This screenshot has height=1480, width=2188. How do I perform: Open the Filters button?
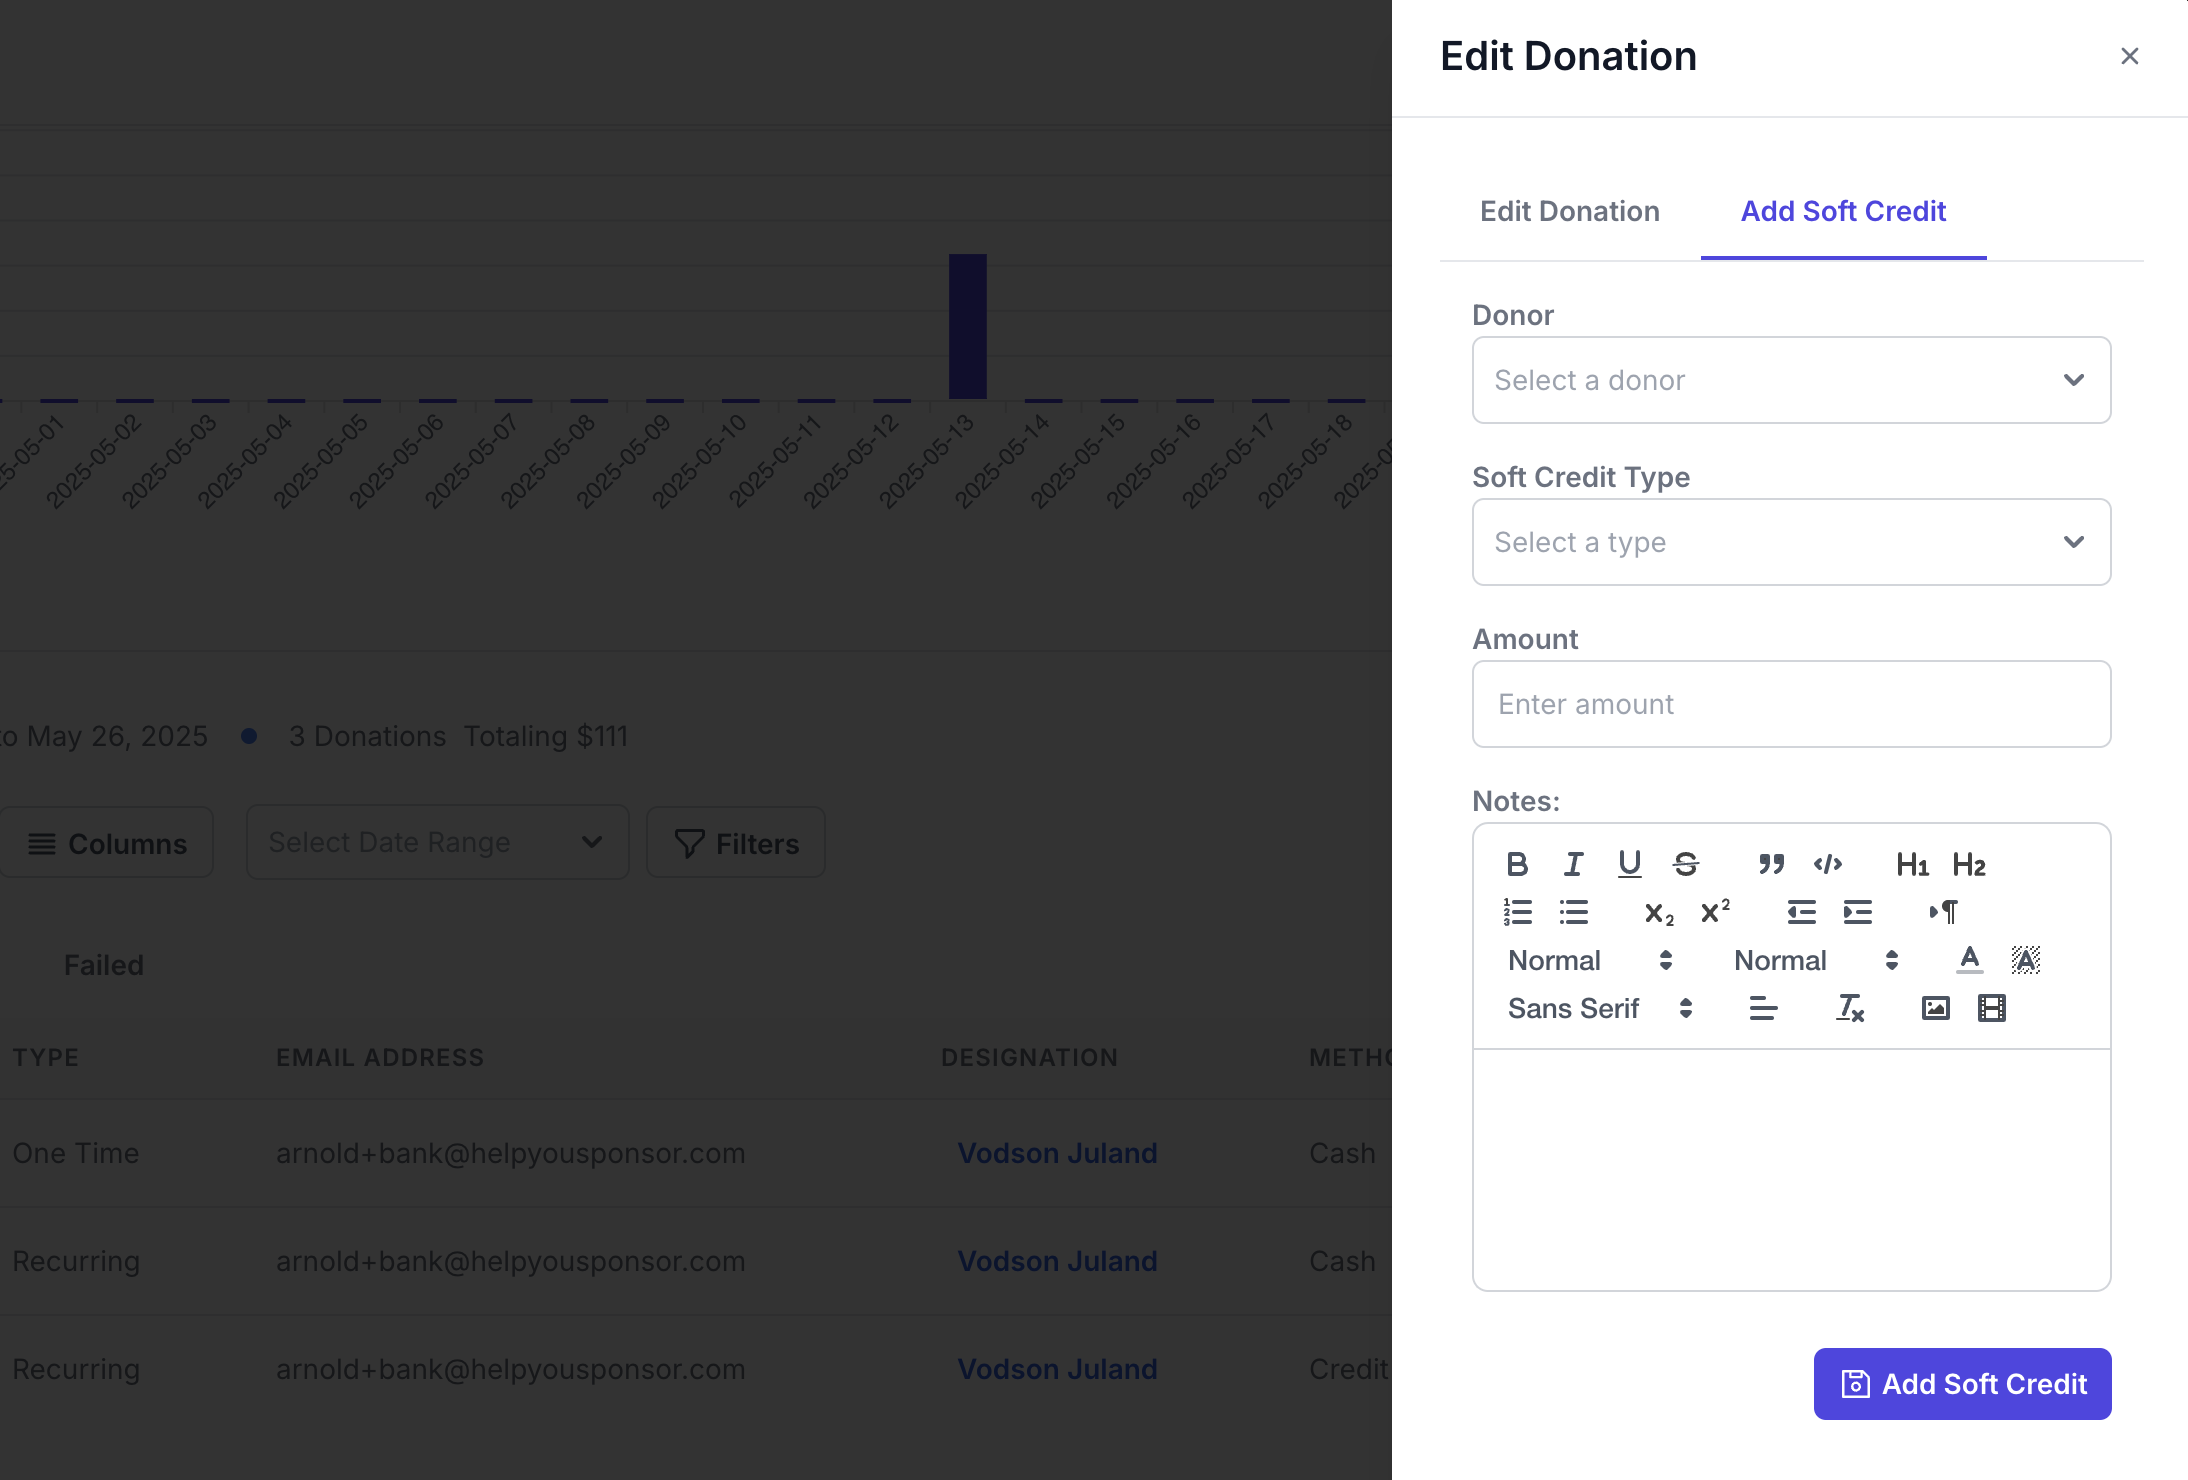point(736,843)
